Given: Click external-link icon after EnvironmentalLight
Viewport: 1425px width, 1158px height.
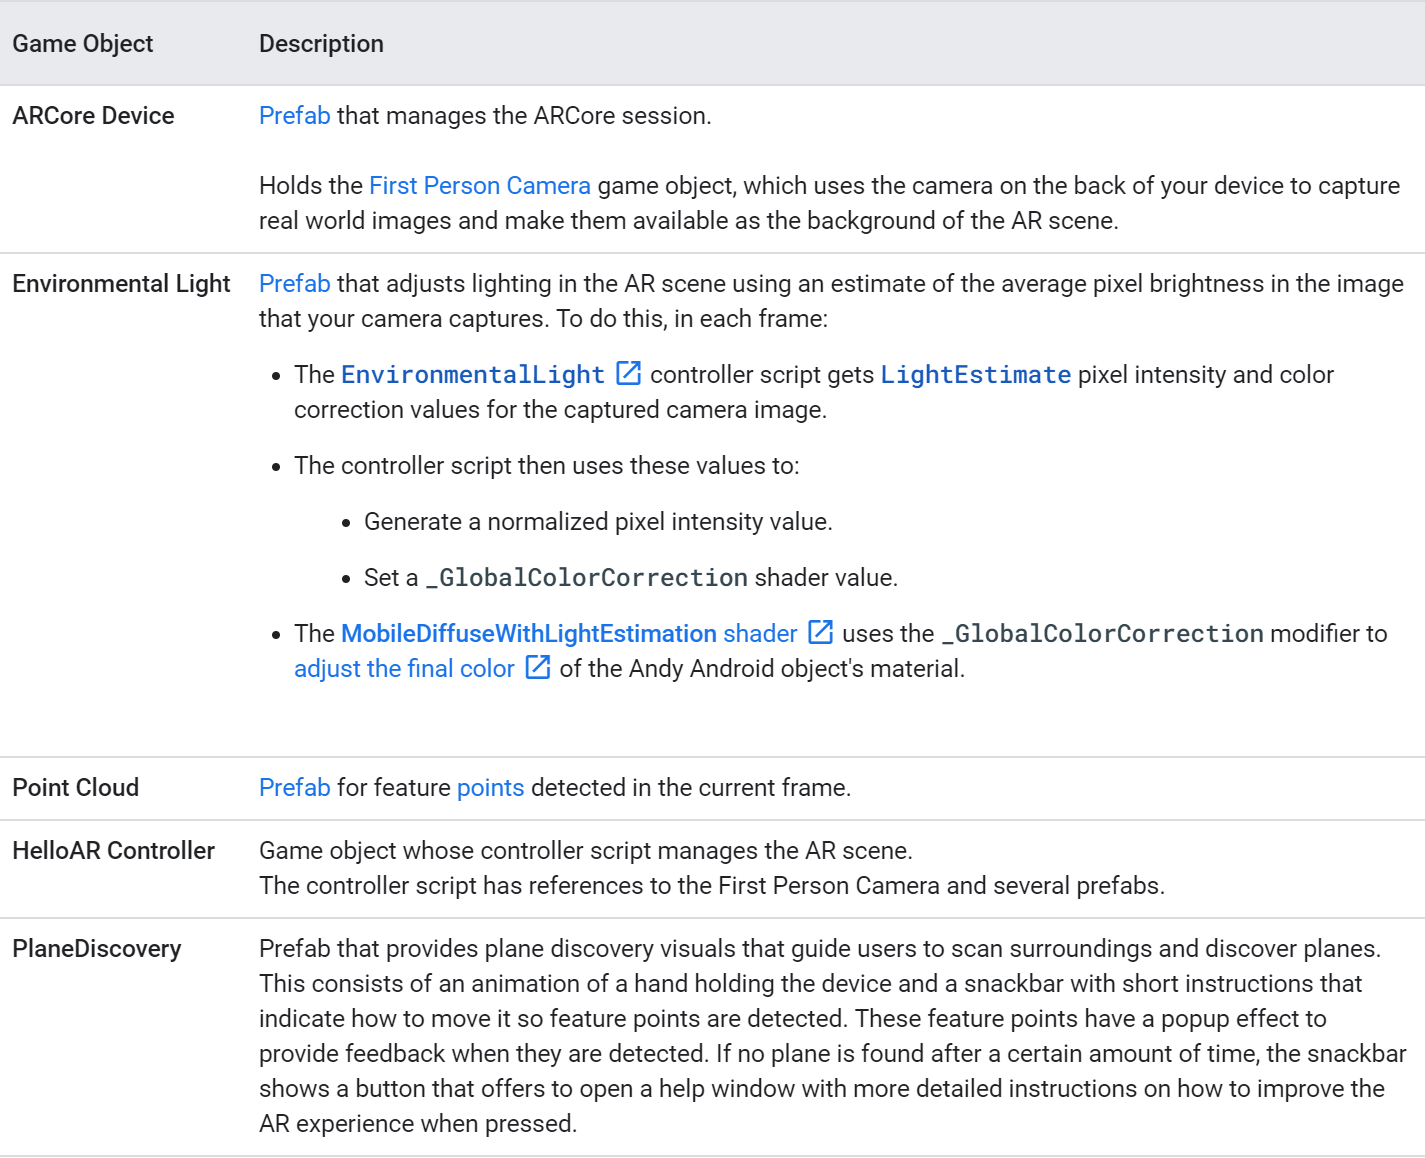Looking at the screenshot, I should (628, 374).
